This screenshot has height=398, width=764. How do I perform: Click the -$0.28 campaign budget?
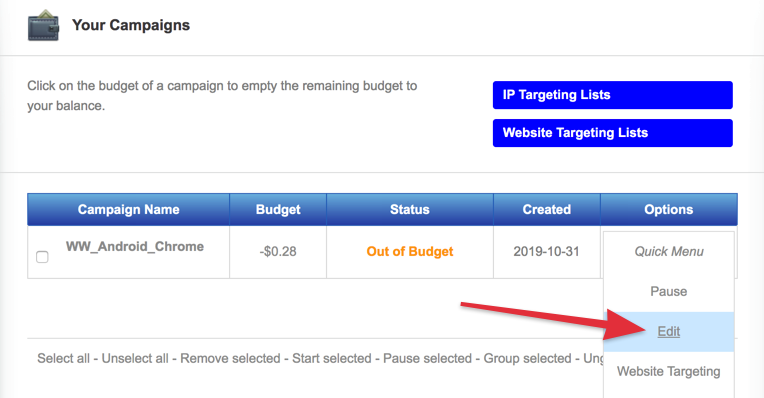coord(278,251)
